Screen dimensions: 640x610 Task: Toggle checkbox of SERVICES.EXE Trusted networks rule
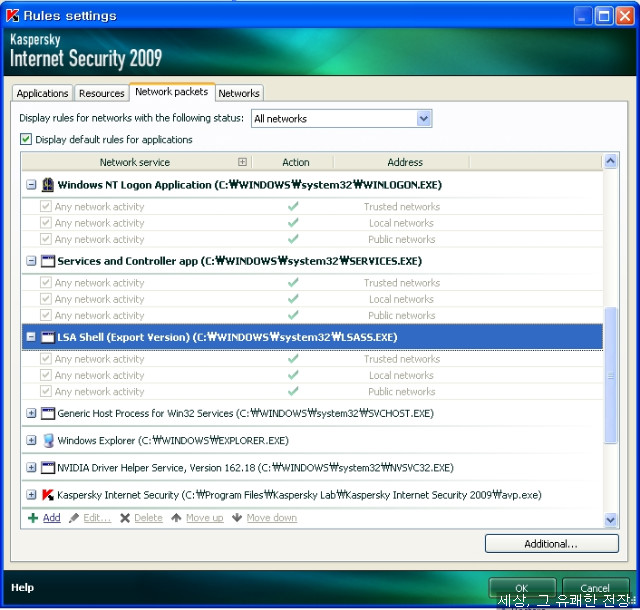46,282
